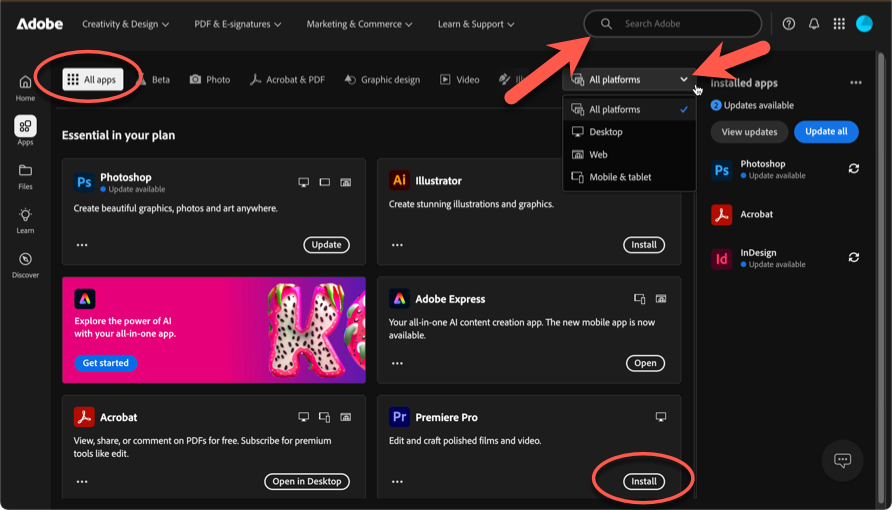Install Illustrator
892x510 pixels.
644,244
